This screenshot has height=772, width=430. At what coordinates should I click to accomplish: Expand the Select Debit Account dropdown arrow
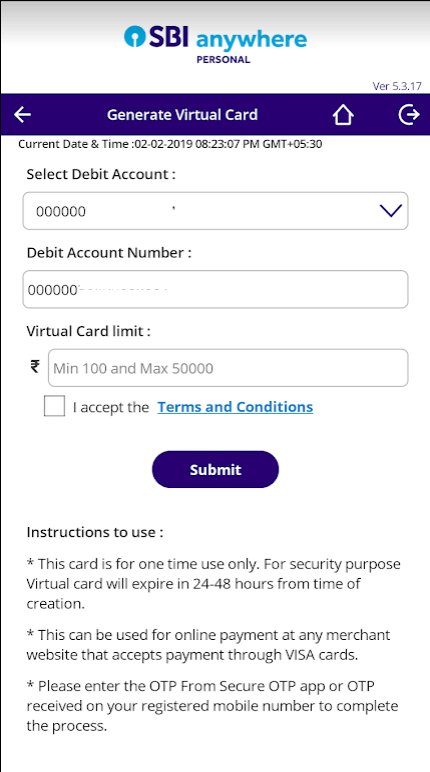(x=391, y=211)
